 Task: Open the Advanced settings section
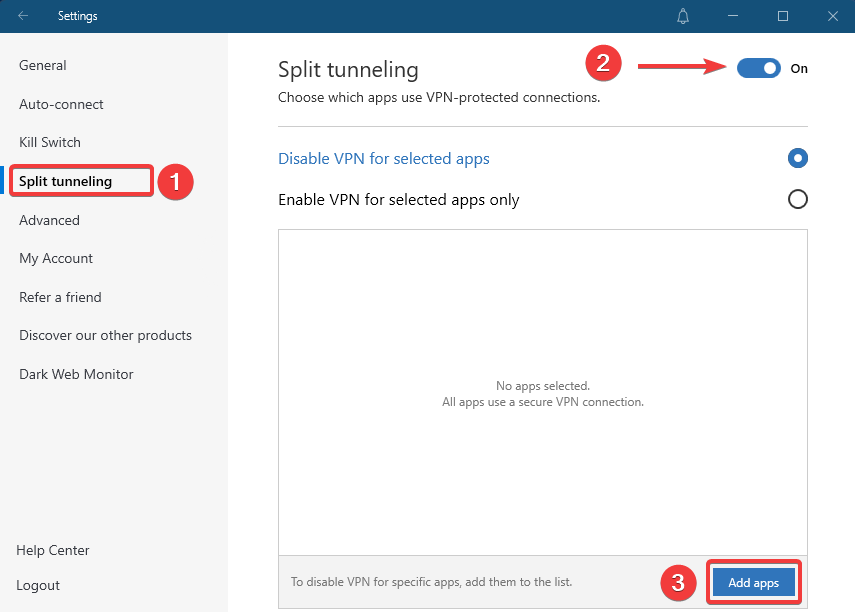click(49, 220)
